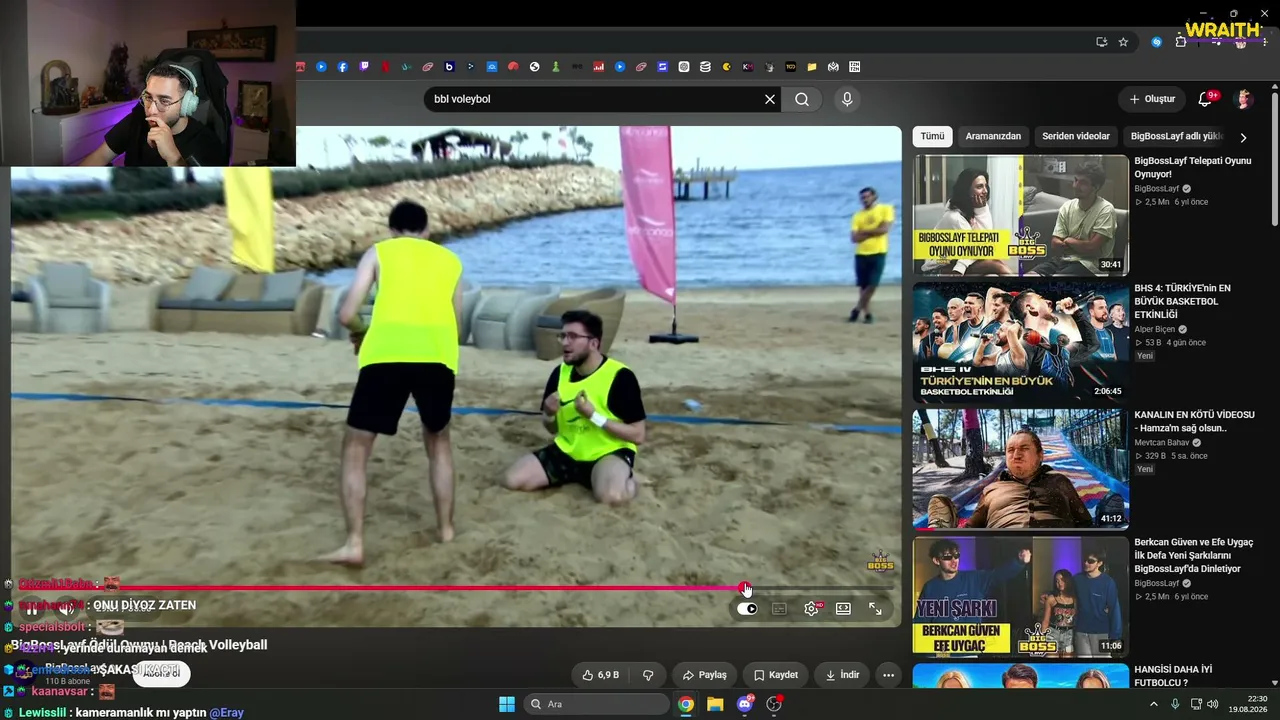Like the video showing 6,9 B likes
The width and height of the screenshot is (1280, 720).
click(600, 675)
